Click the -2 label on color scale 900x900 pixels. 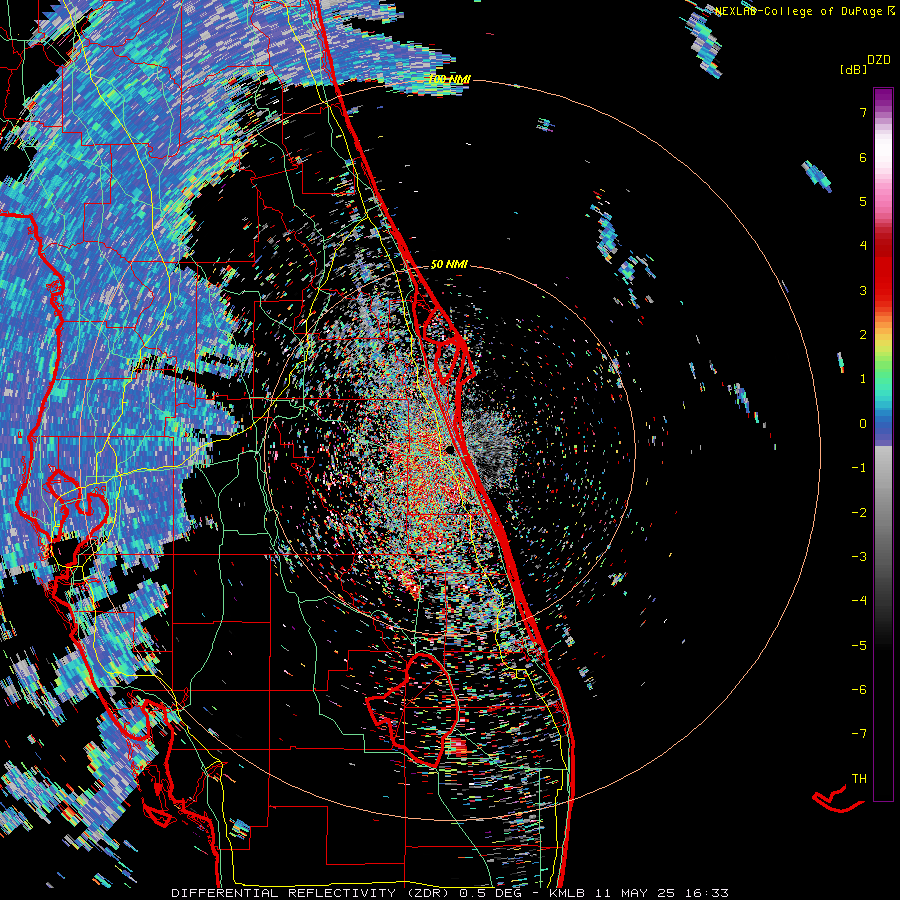859,513
